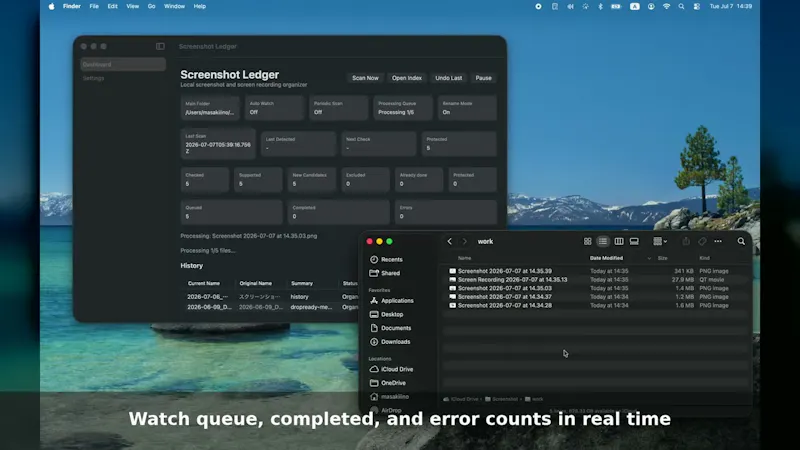Click the volume menu bar icon

570,6
